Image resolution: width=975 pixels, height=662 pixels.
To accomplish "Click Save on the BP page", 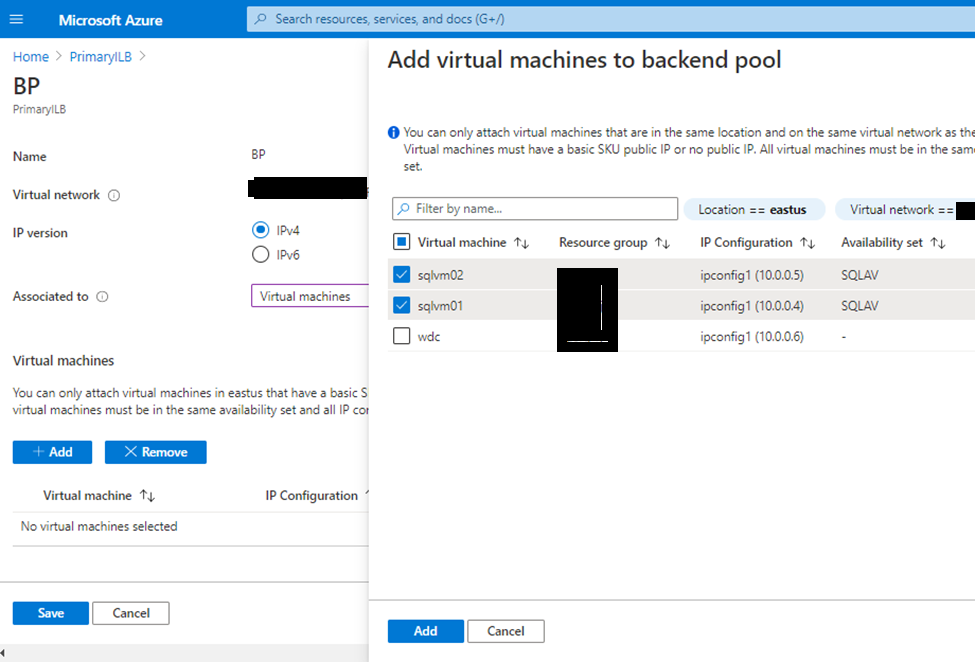I will [x=50, y=613].
